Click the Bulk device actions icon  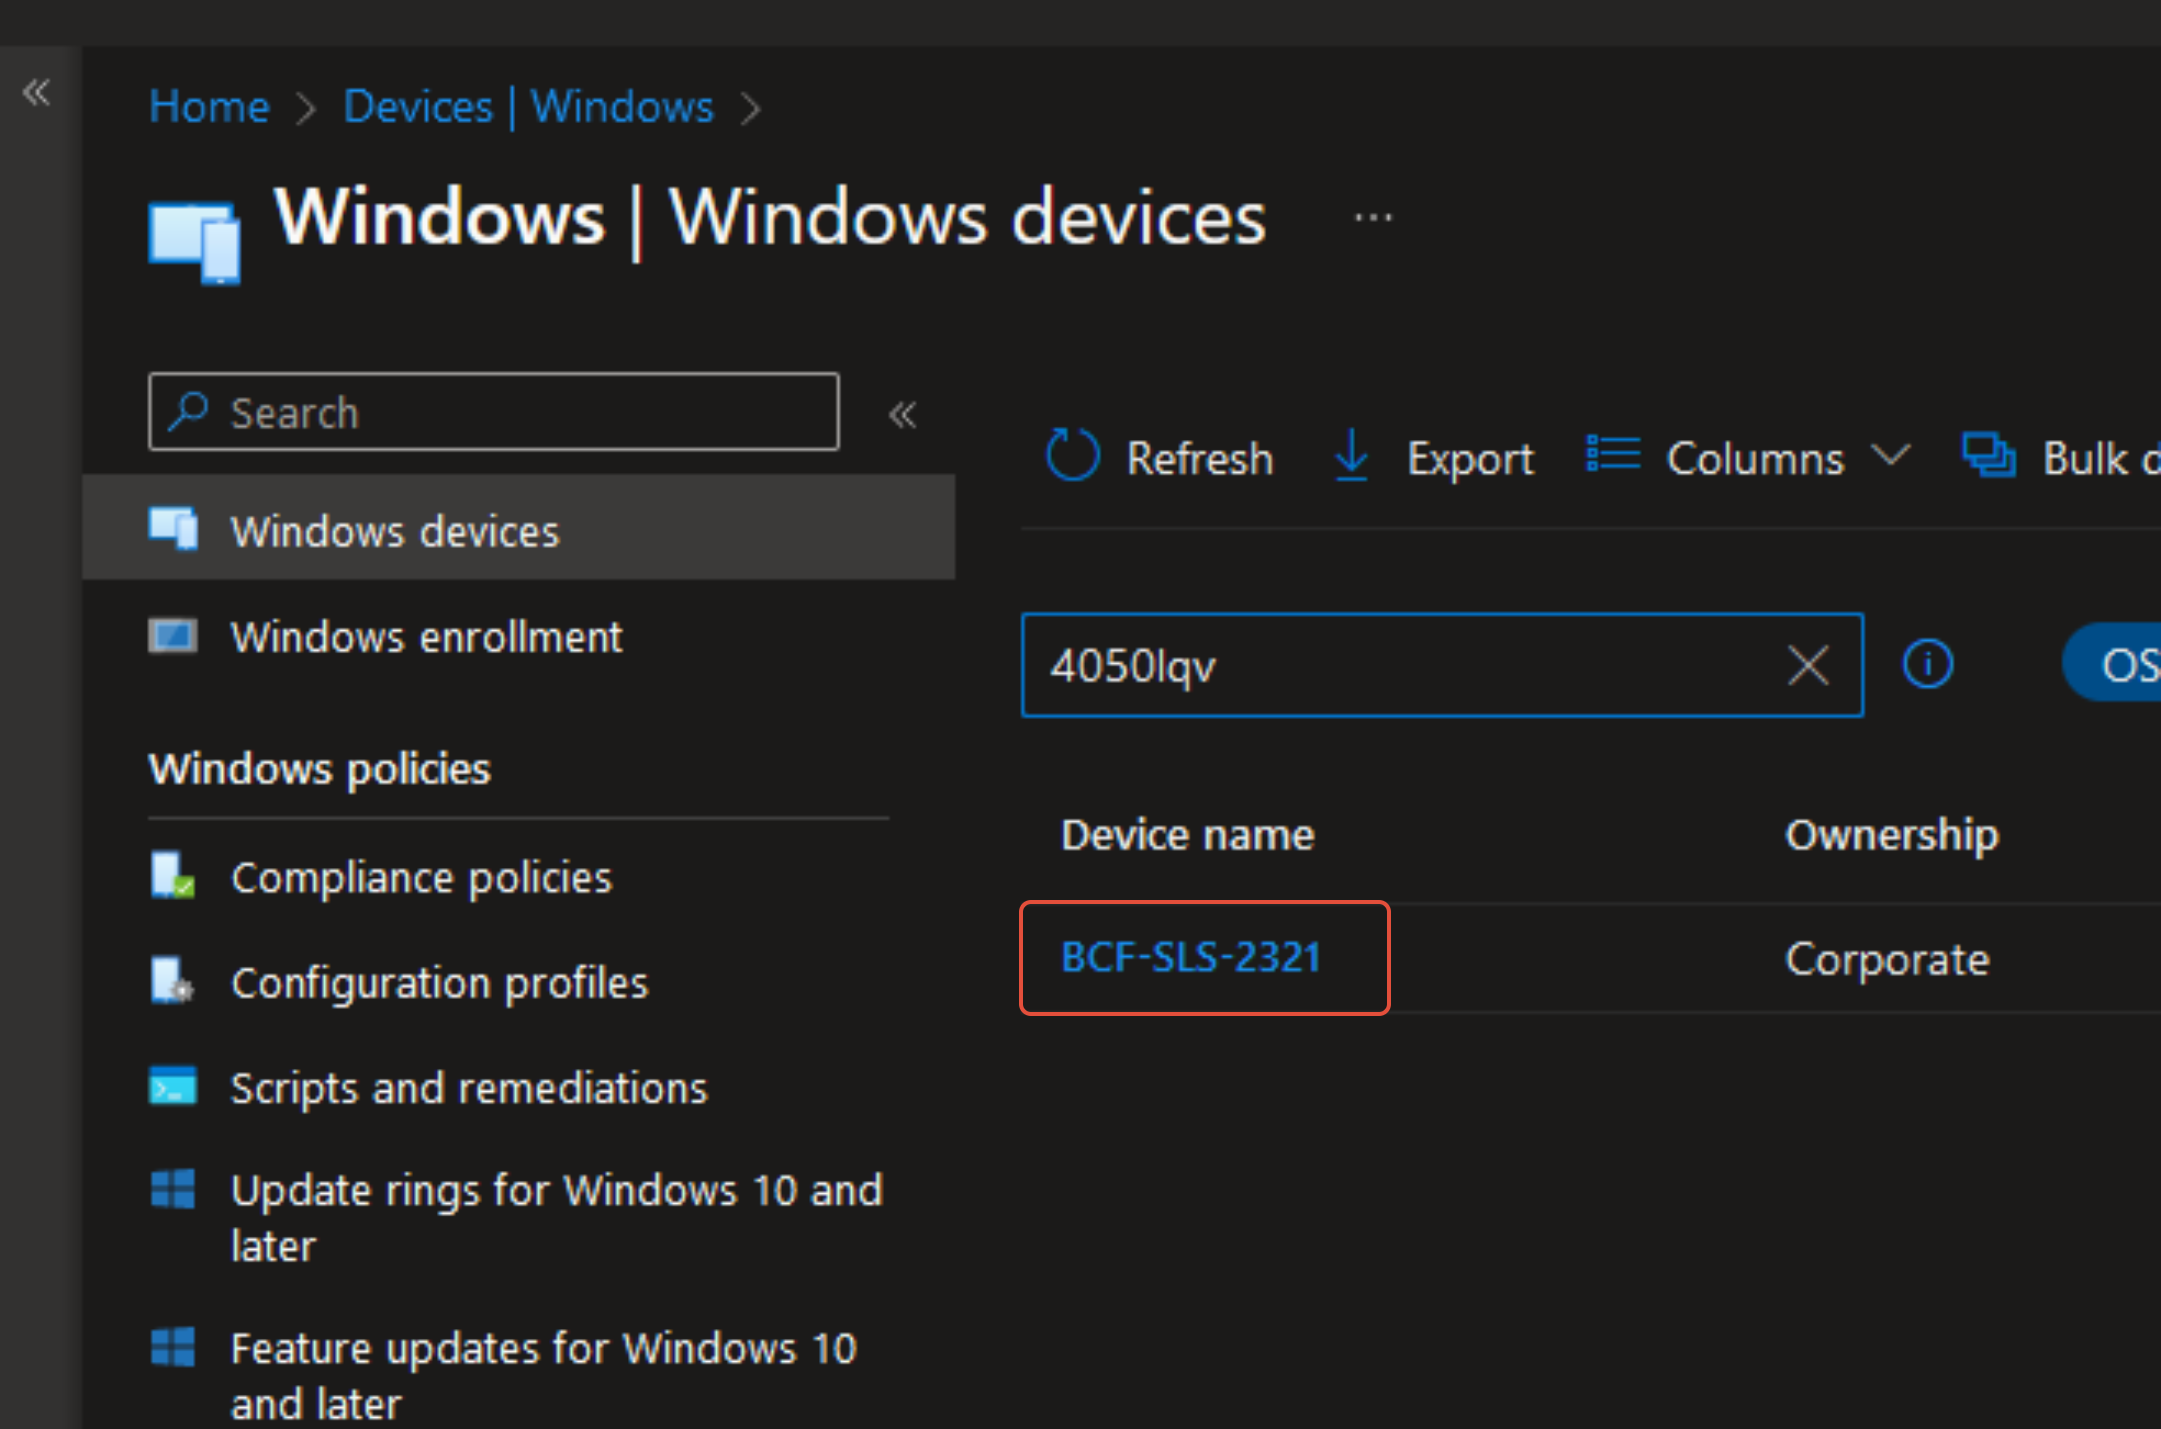(1988, 456)
